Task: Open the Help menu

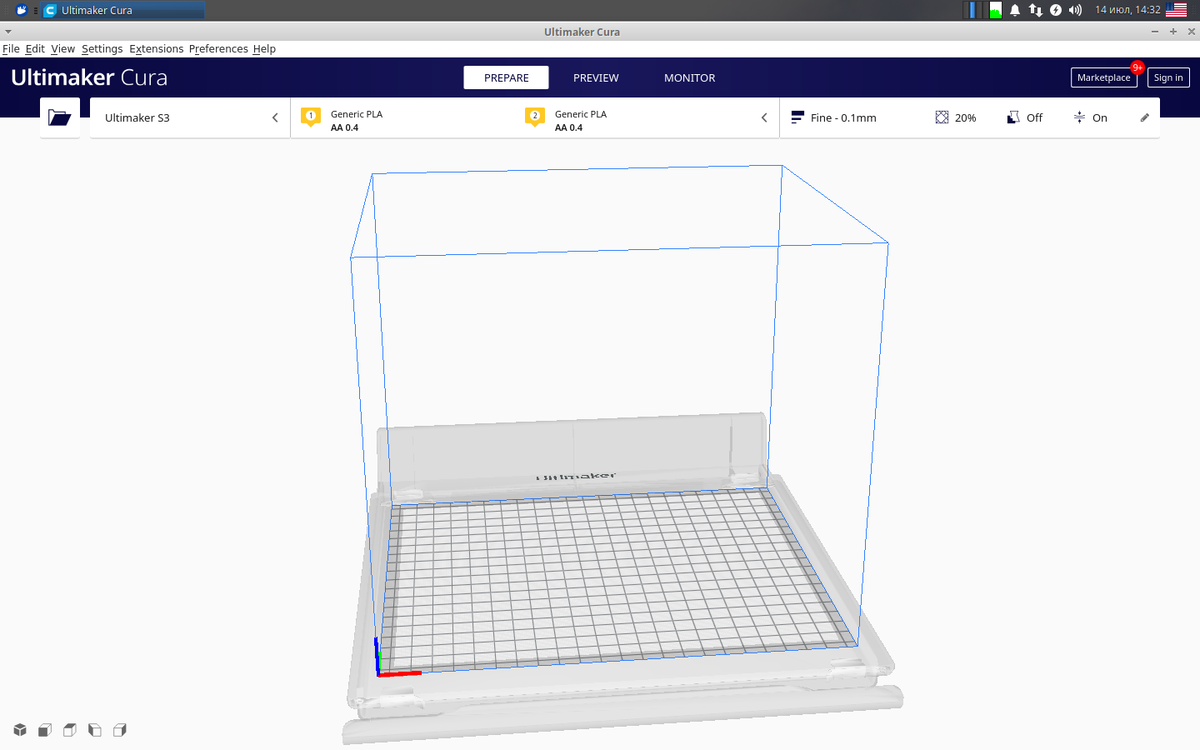Action: tap(264, 49)
